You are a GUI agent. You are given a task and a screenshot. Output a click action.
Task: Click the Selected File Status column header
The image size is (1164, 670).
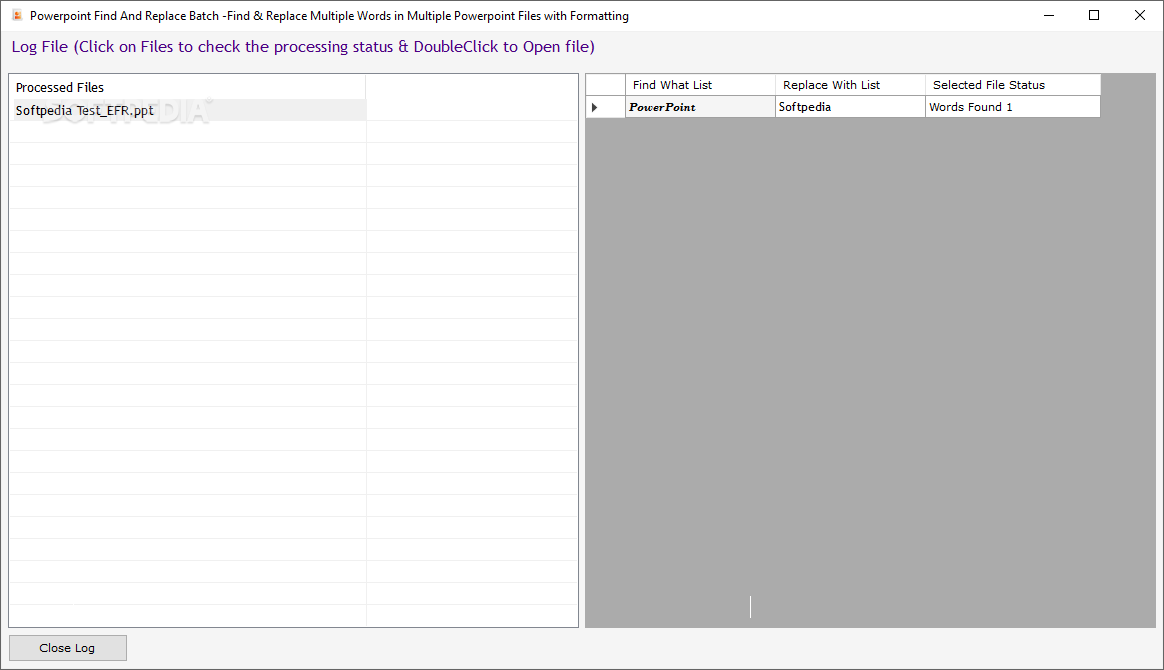point(1013,85)
